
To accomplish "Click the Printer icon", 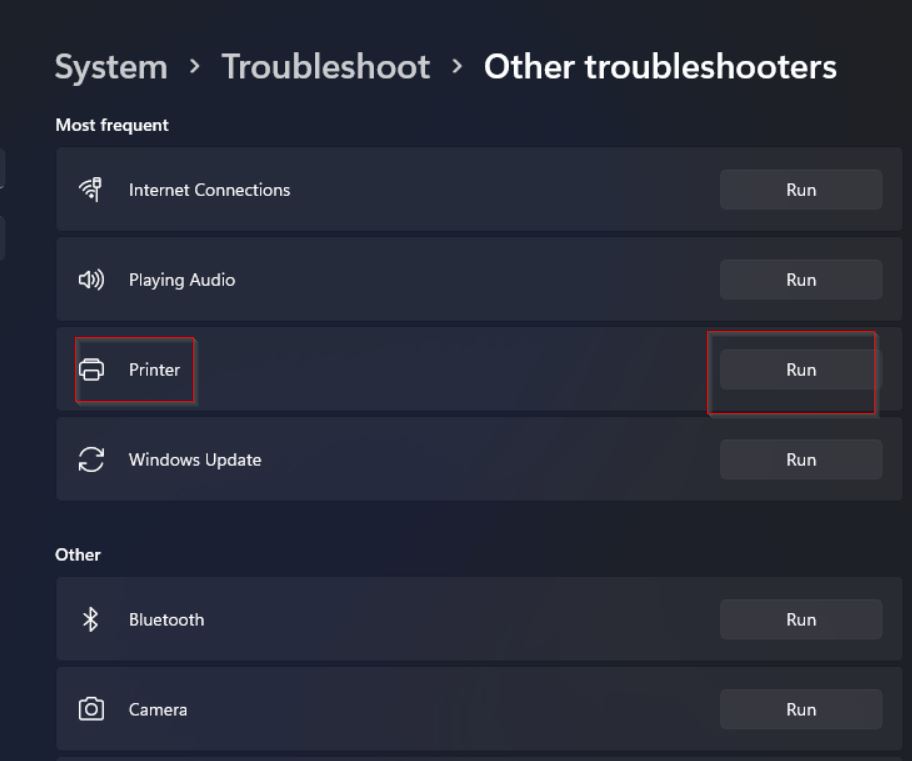I will tap(91, 370).
